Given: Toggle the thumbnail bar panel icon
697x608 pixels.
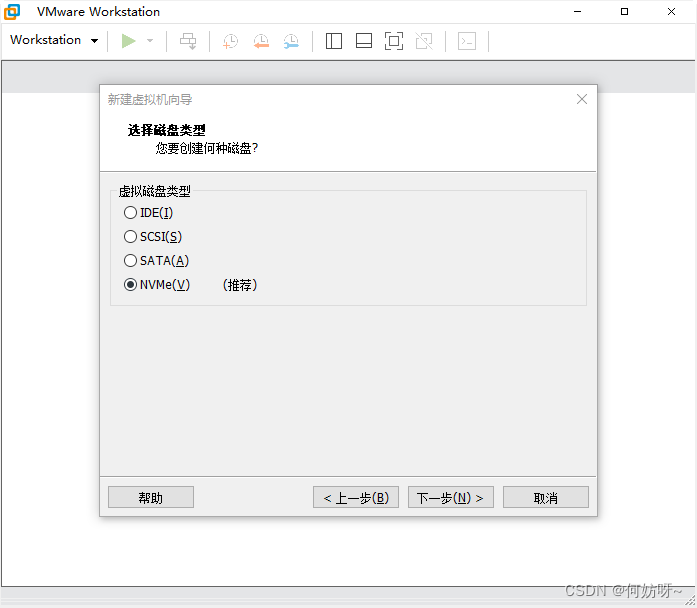Looking at the screenshot, I should [364, 41].
